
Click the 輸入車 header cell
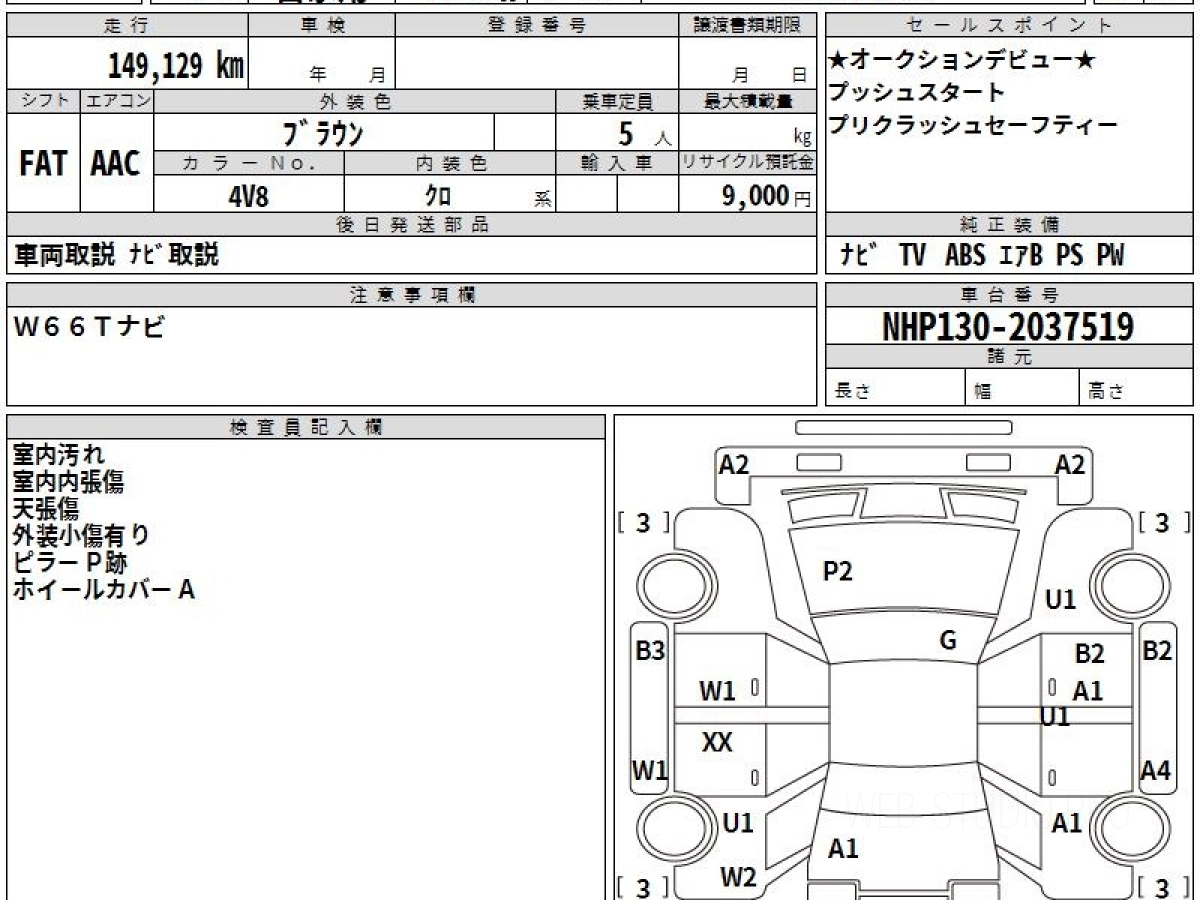click(x=618, y=164)
